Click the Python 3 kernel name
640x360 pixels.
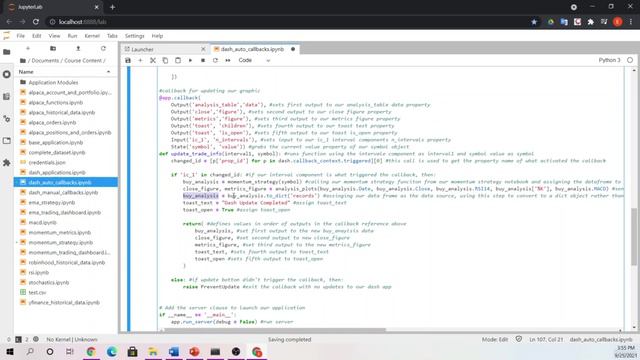609,60
